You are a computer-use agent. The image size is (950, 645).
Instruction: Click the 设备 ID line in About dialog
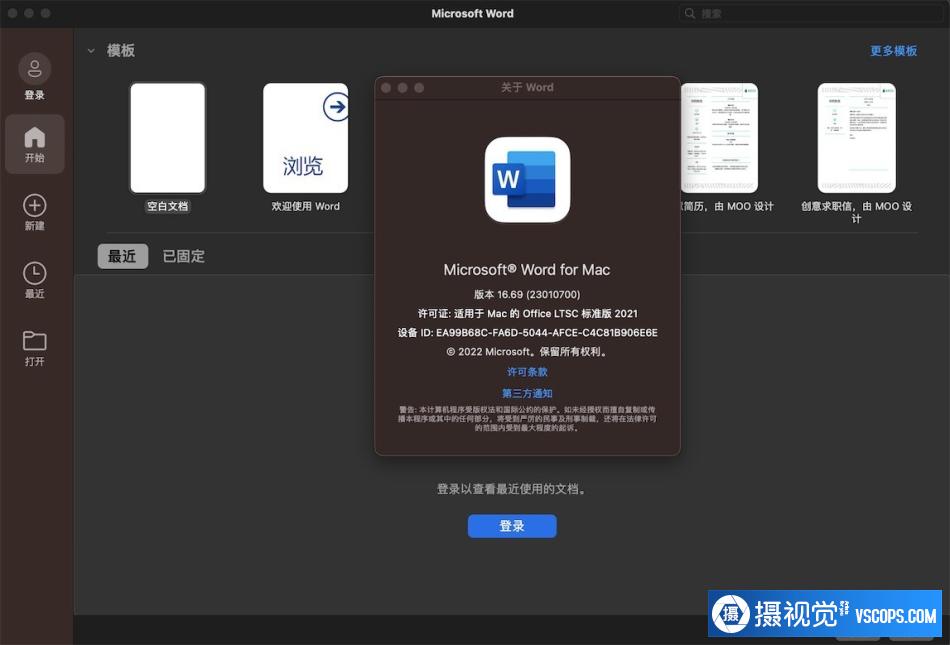[x=527, y=332]
